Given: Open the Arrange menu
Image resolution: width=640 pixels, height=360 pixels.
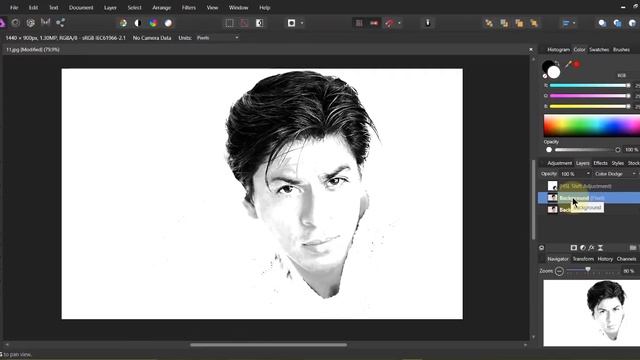Looking at the screenshot, I should 162,7.
